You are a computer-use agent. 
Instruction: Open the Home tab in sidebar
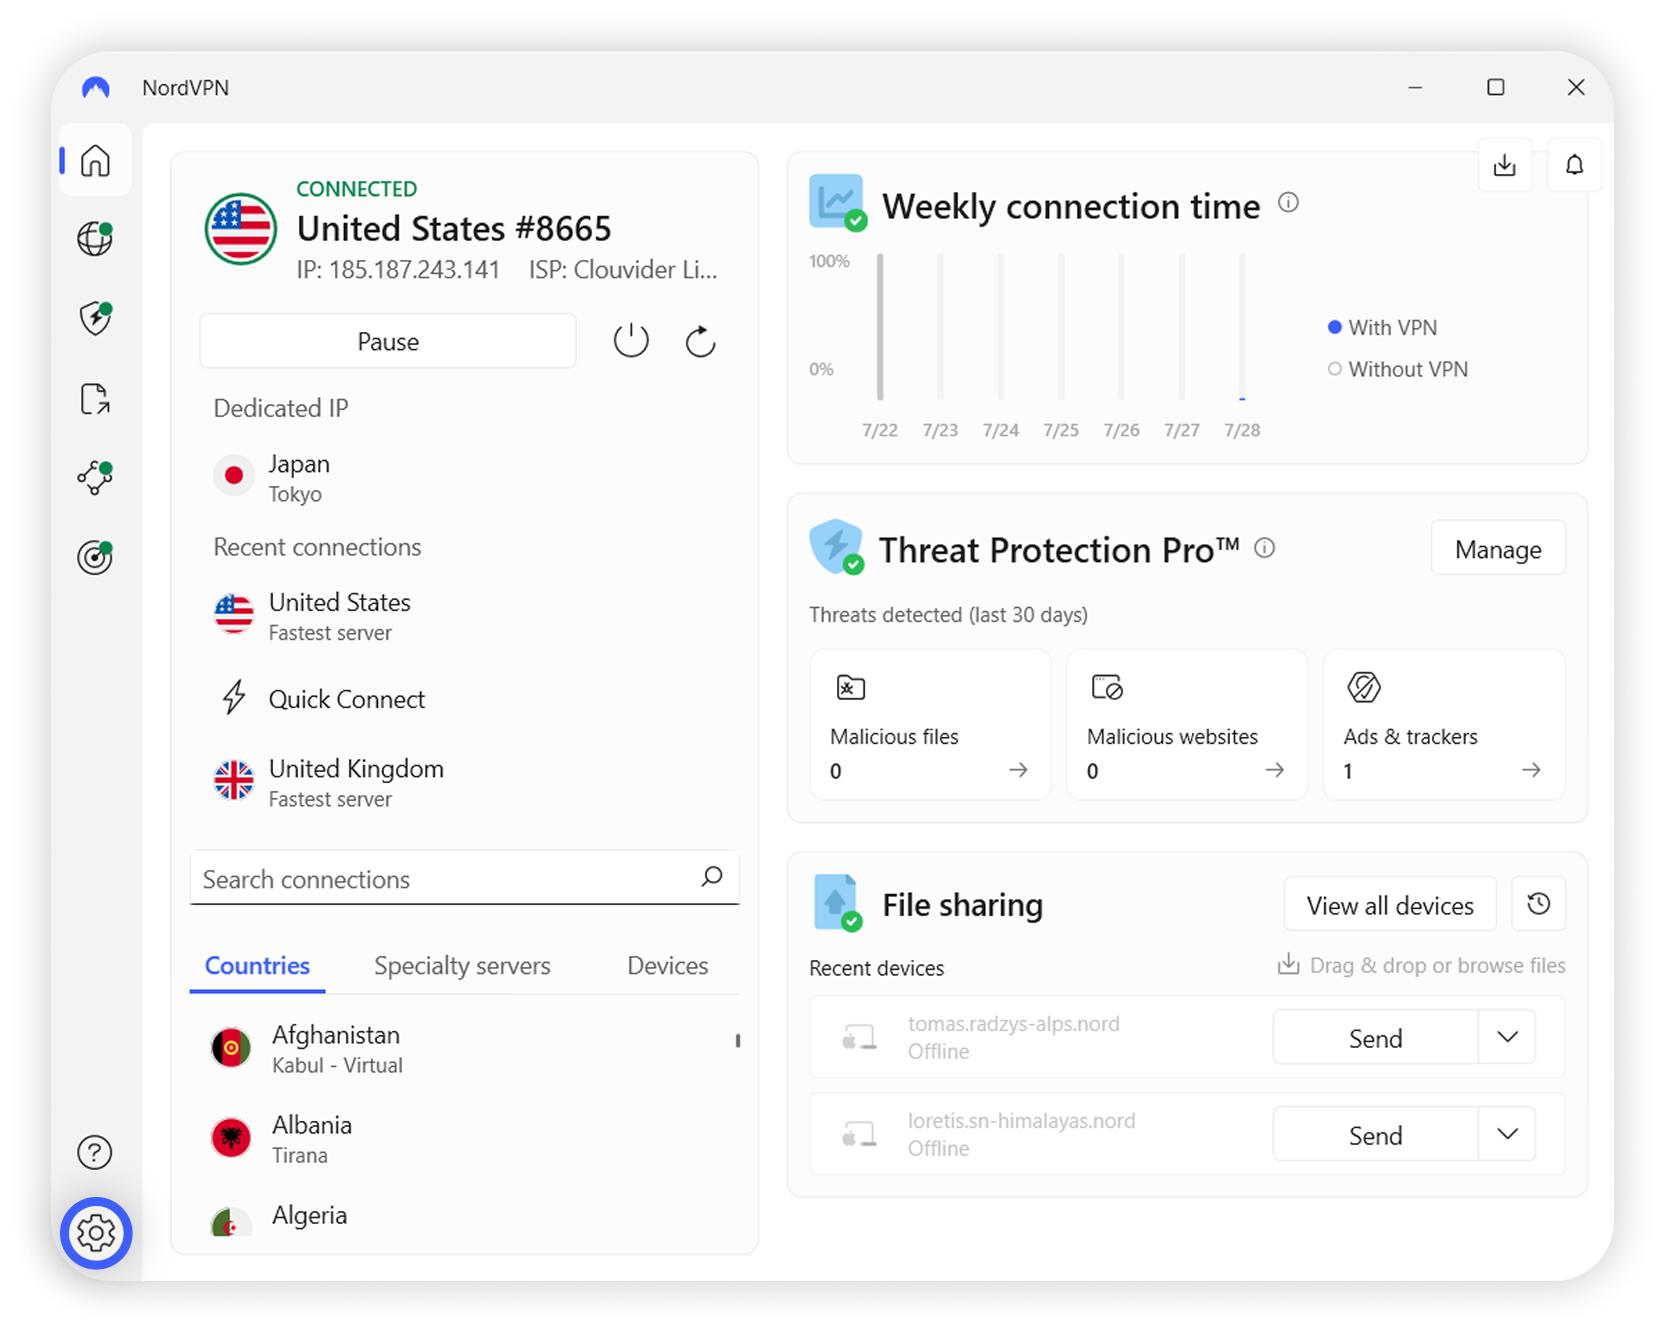point(95,160)
